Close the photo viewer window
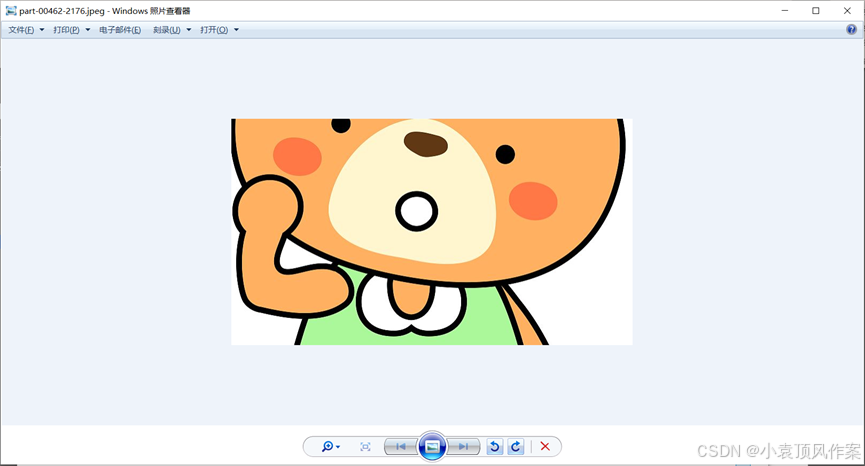Viewport: 865px width, 466px height. click(847, 10)
